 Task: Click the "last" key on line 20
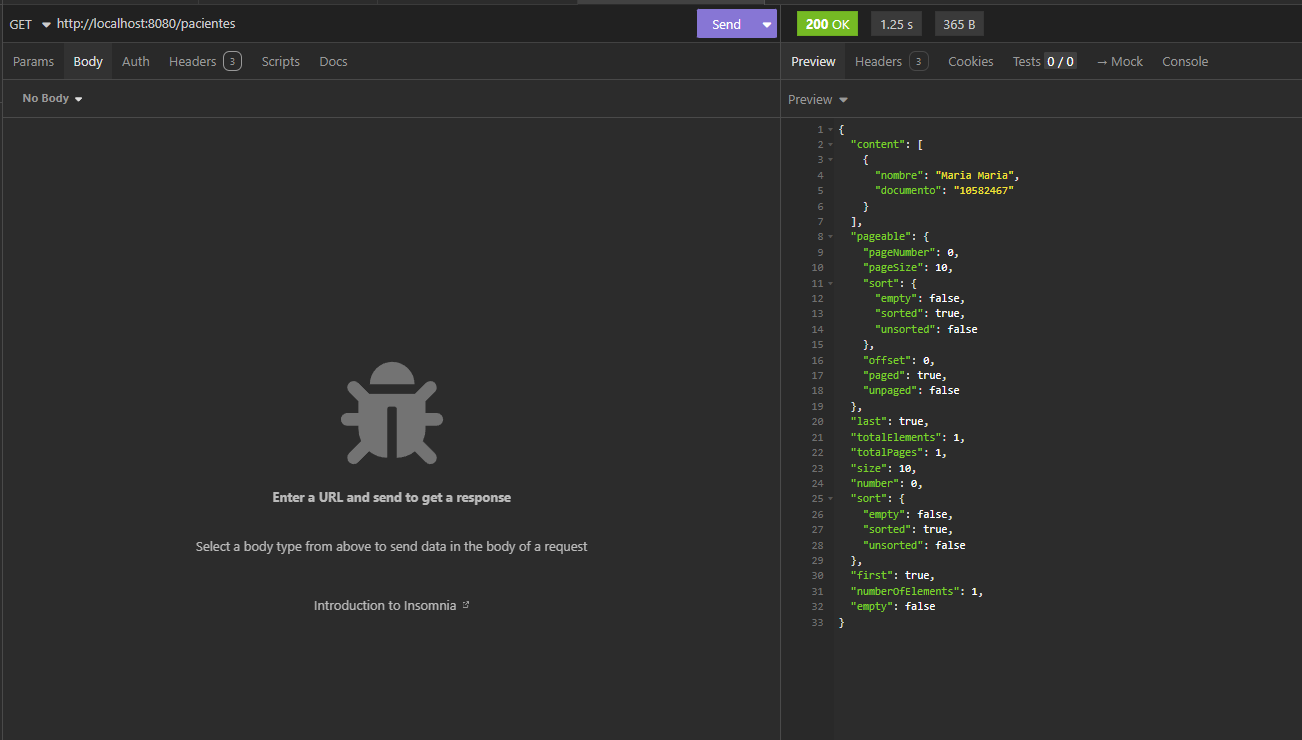point(868,421)
